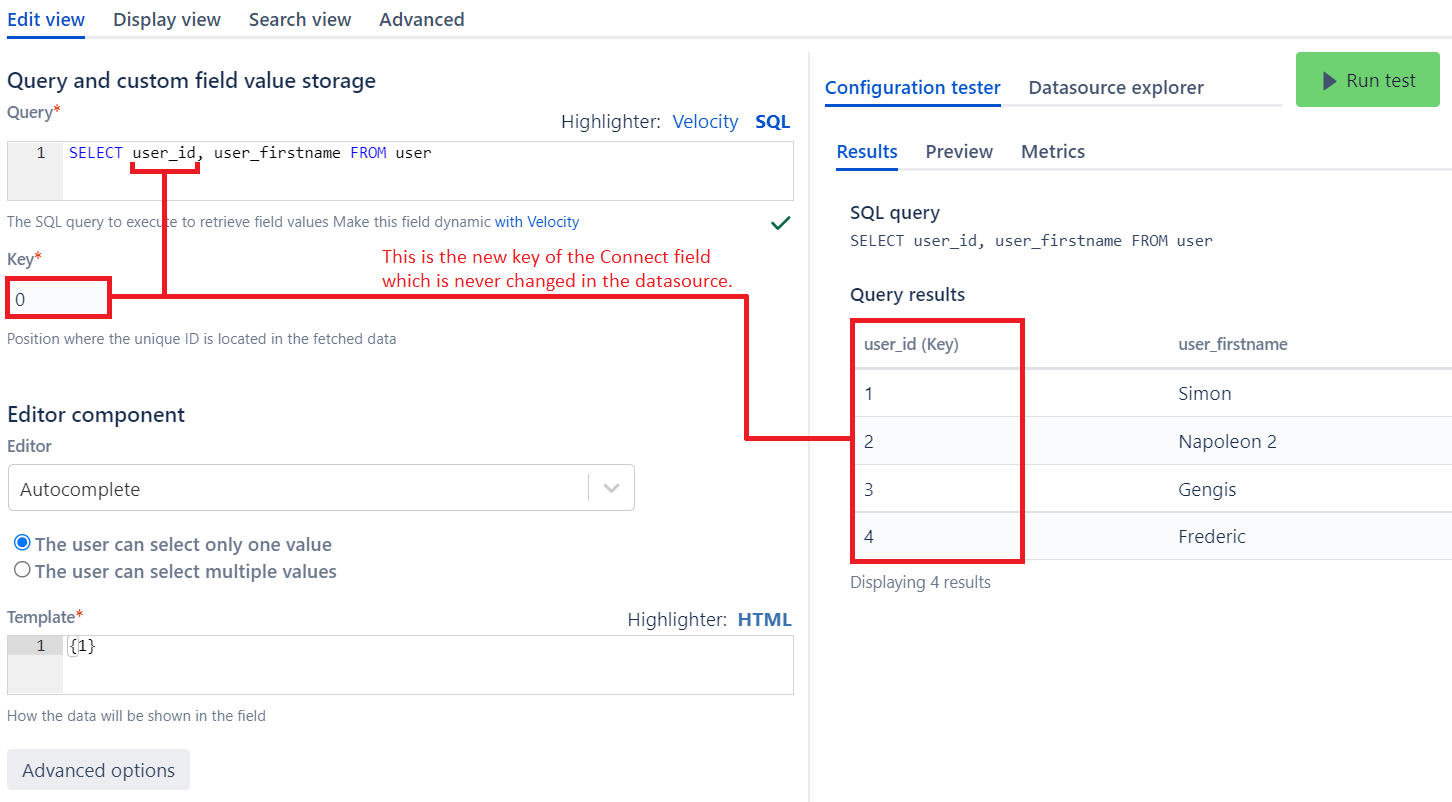The height and width of the screenshot is (802, 1452).
Task: Go to the Advanced tab
Action: (421, 20)
